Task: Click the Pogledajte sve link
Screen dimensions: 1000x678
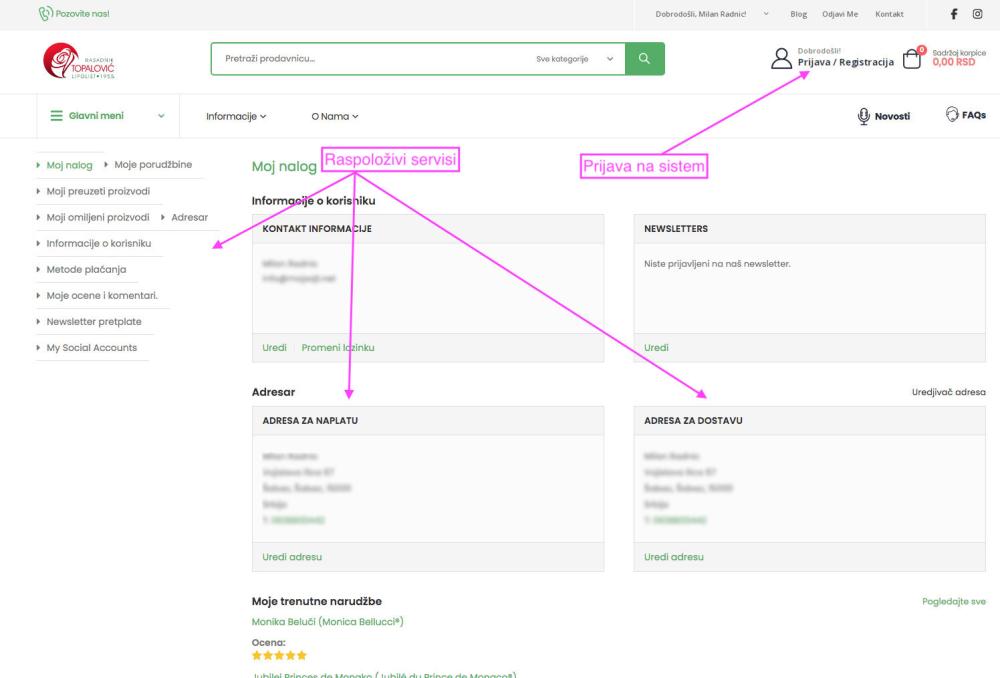Action: point(953,601)
